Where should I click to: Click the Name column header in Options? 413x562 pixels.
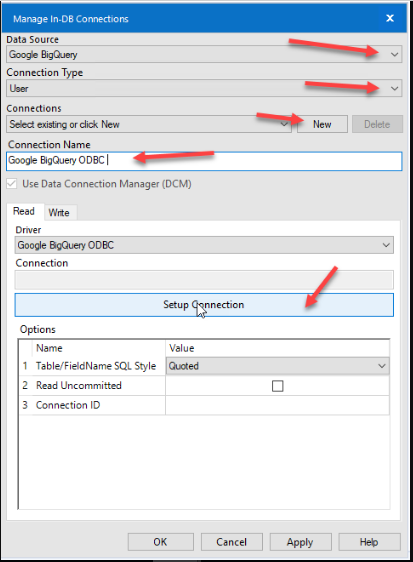pos(99,348)
